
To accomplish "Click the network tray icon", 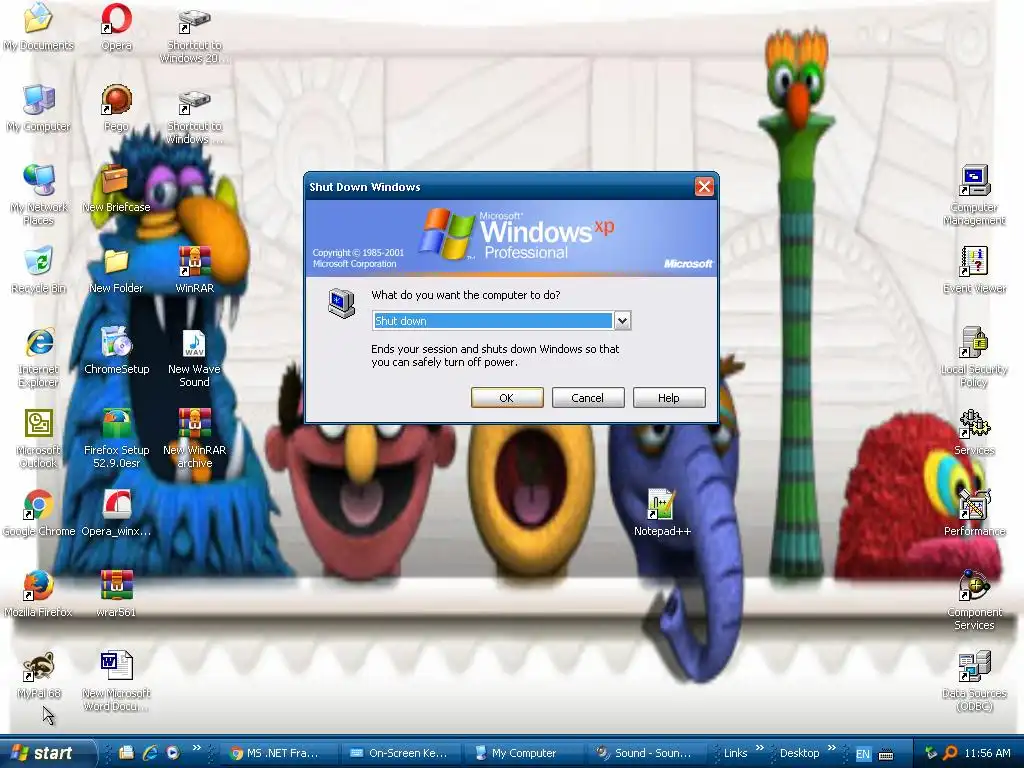I will [x=931, y=753].
